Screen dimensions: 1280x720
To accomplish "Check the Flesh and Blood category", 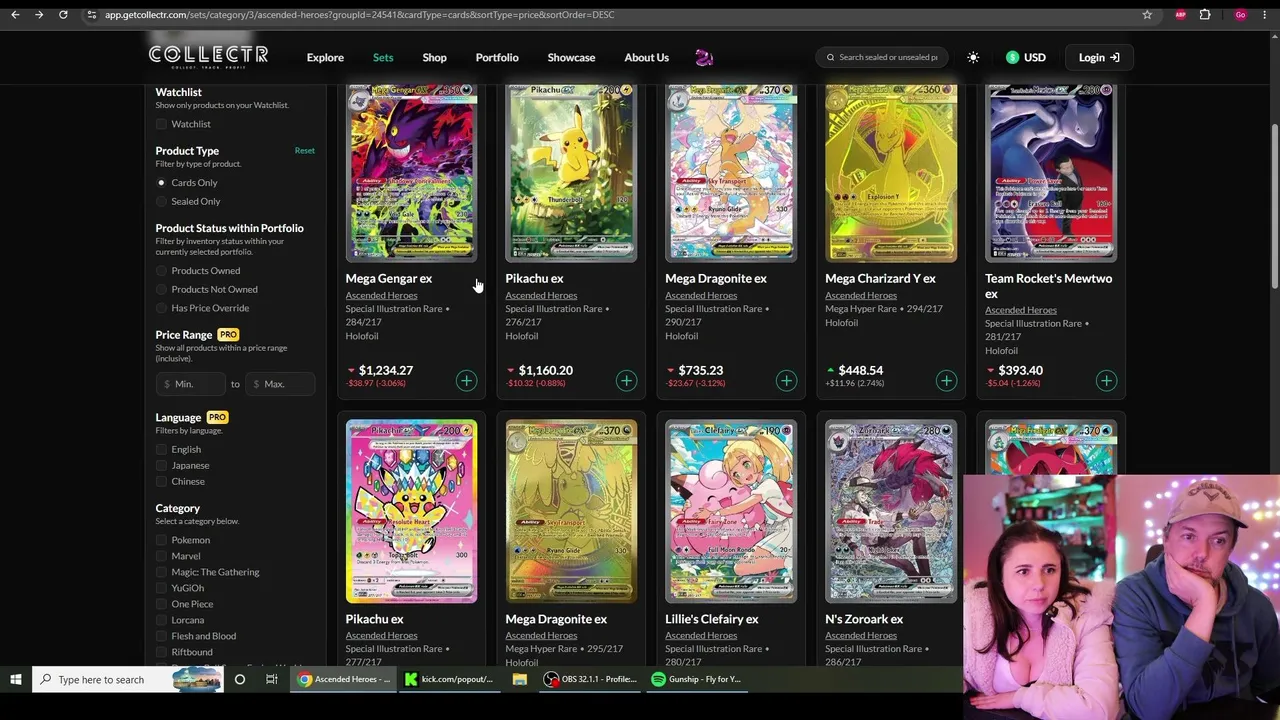I will pos(161,636).
